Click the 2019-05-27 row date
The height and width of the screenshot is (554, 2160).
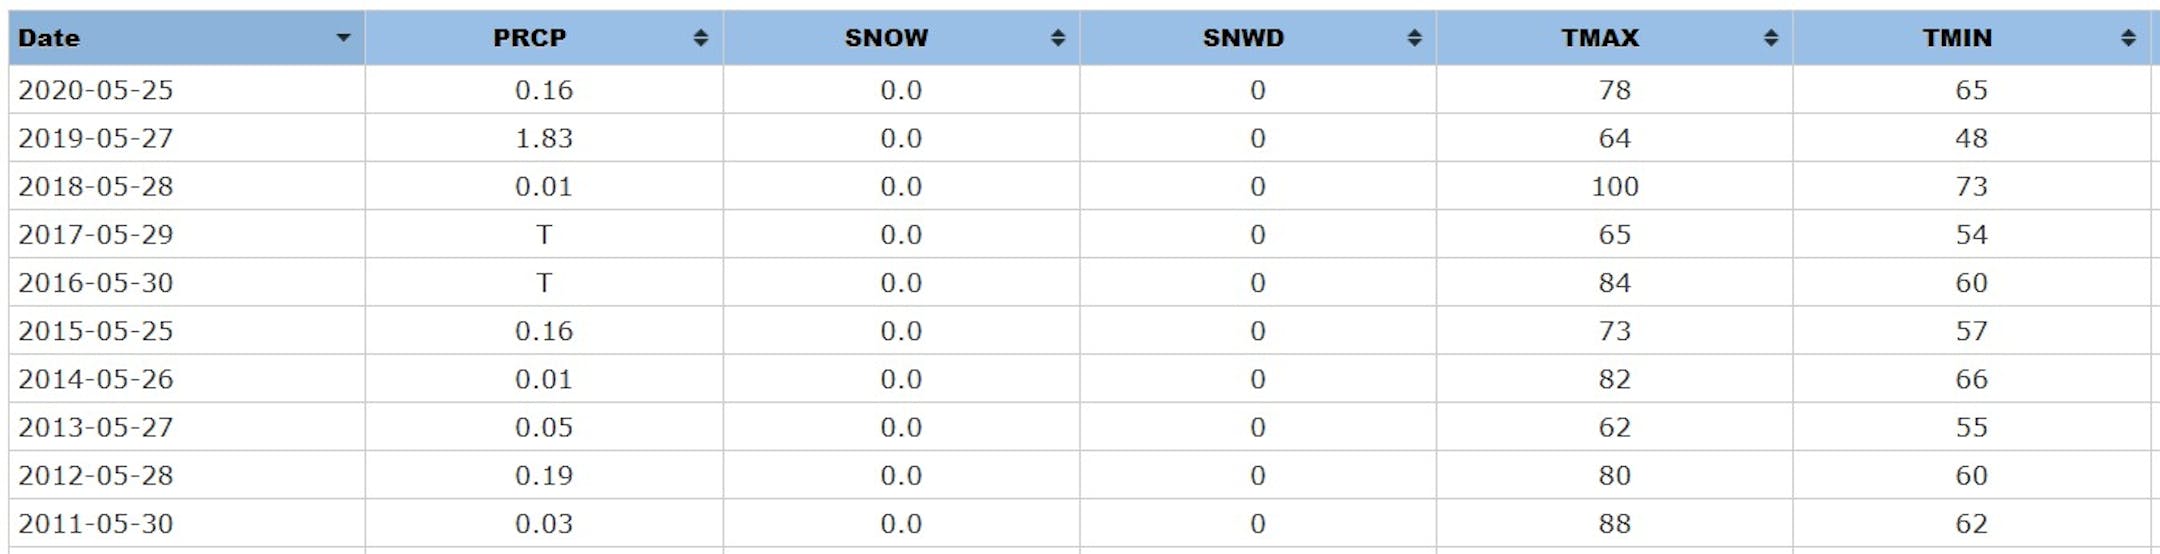pyautogui.click(x=96, y=138)
